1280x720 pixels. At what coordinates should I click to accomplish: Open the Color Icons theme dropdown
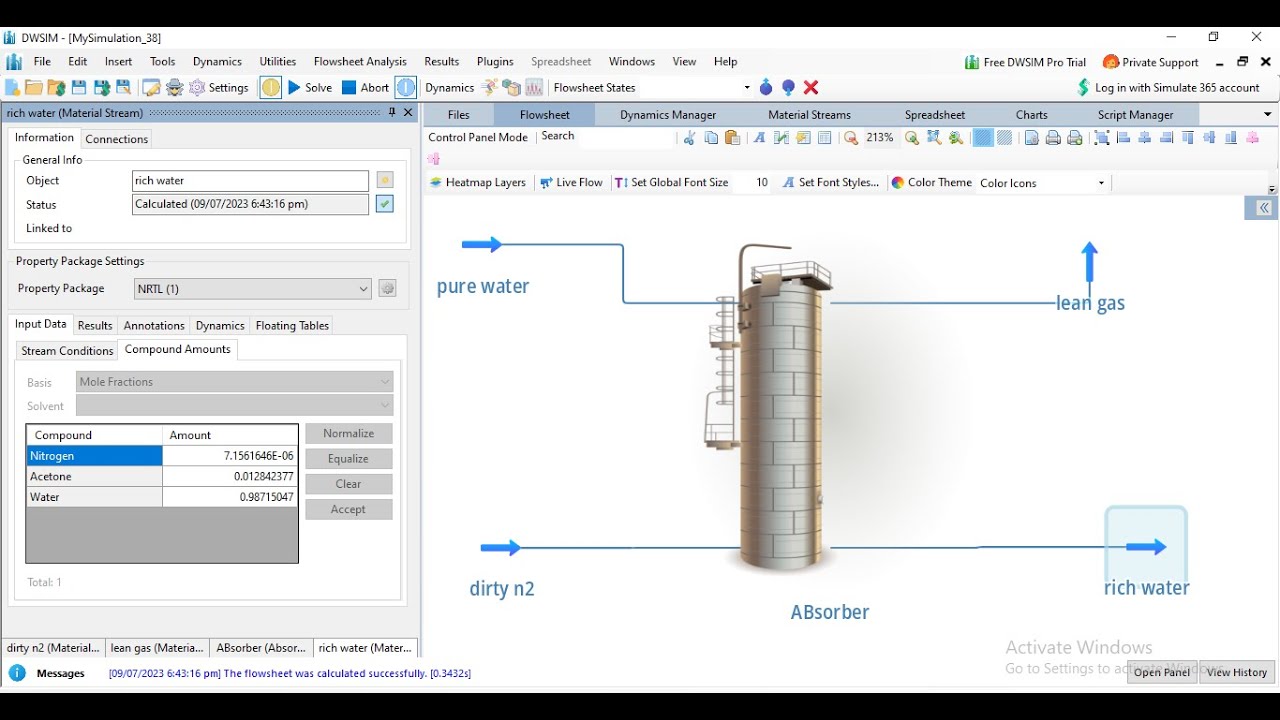(1043, 183)
